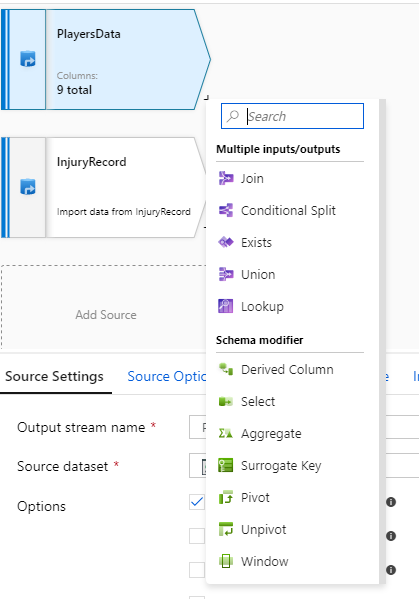Show info for first Options checkbox
This screenshot has width=419, height=599.
click(x=391, y=502)
